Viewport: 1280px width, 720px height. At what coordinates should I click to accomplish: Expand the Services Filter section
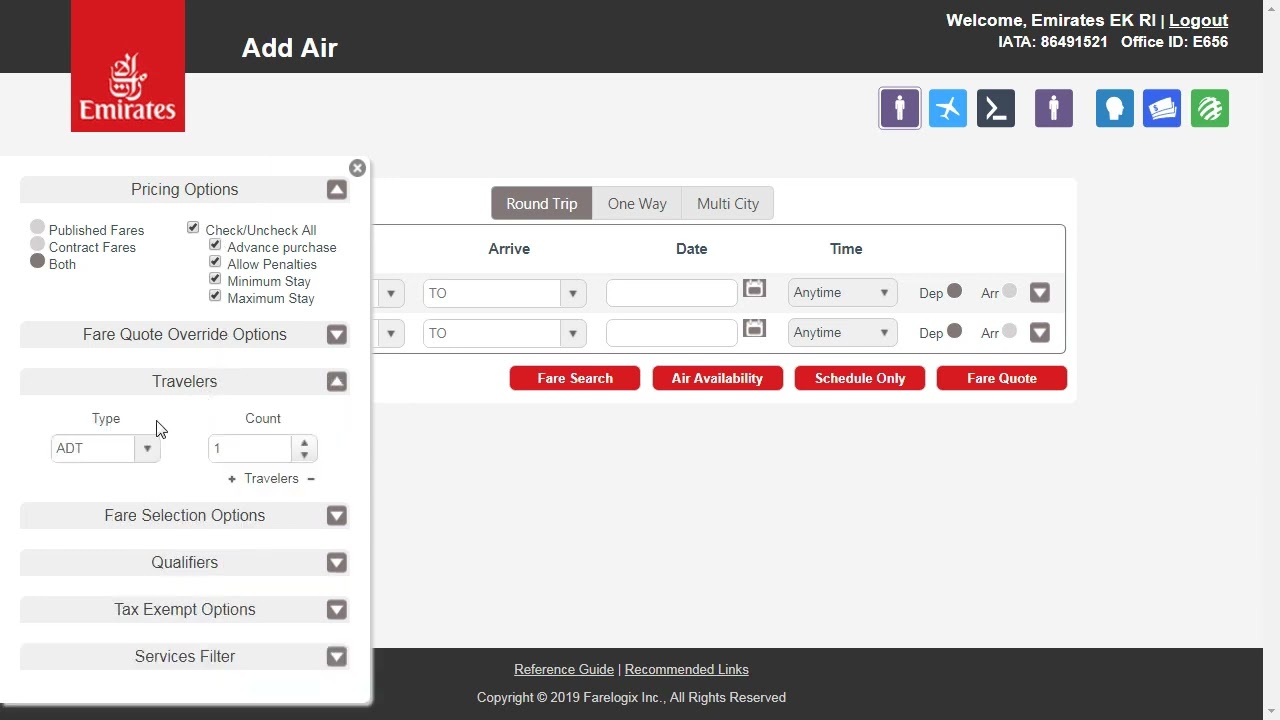tap(336, 657)
